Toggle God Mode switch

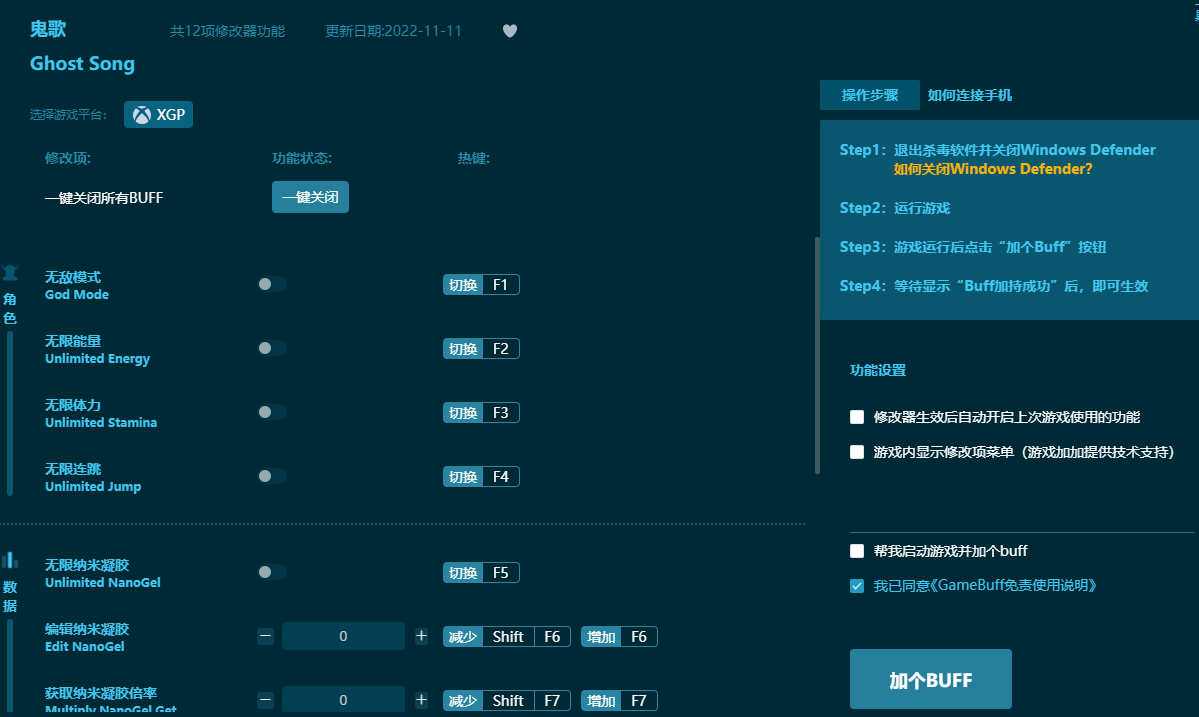(x=271, y=284)
